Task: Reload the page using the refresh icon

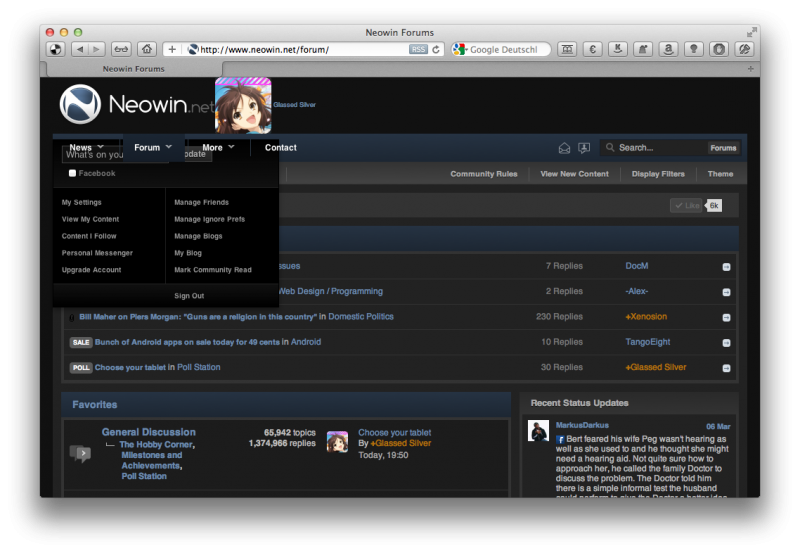Action: pos(436,49)
